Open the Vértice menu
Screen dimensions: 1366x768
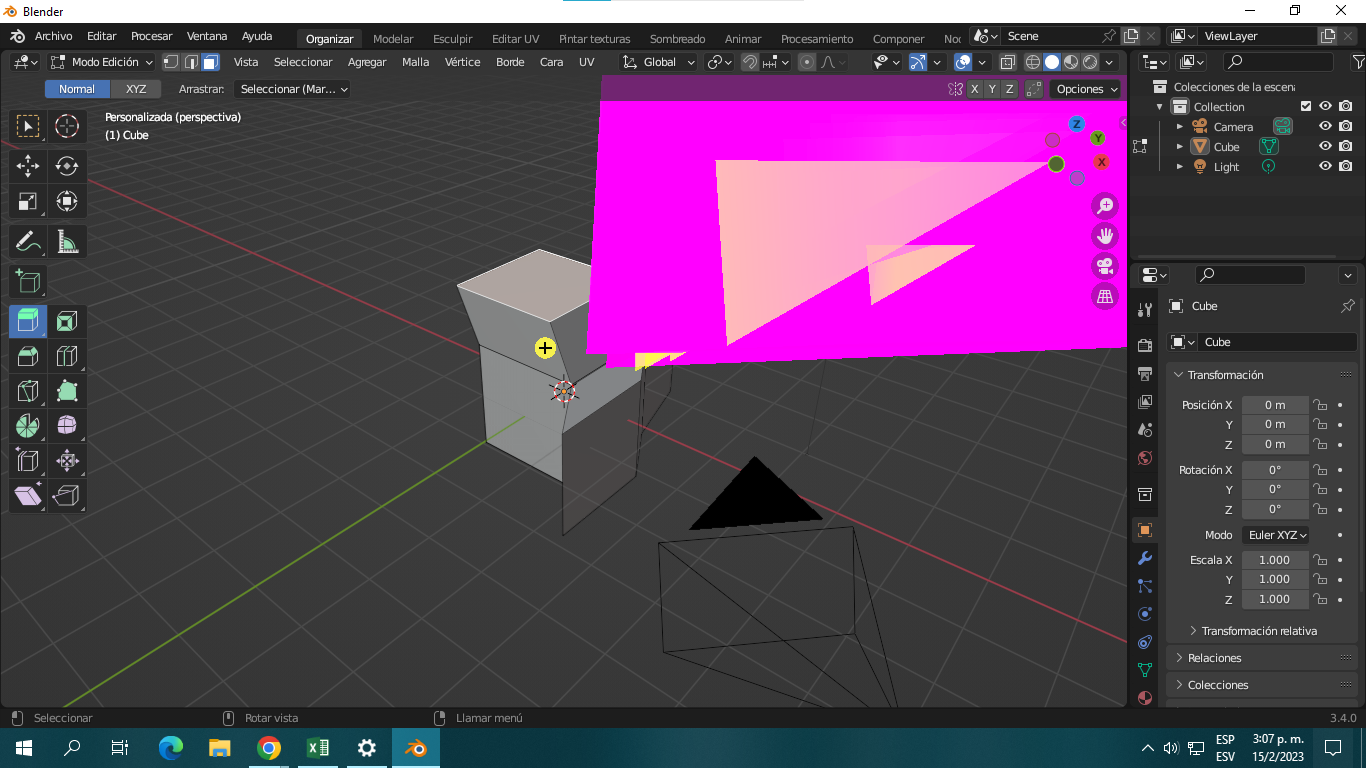[462, 62]
